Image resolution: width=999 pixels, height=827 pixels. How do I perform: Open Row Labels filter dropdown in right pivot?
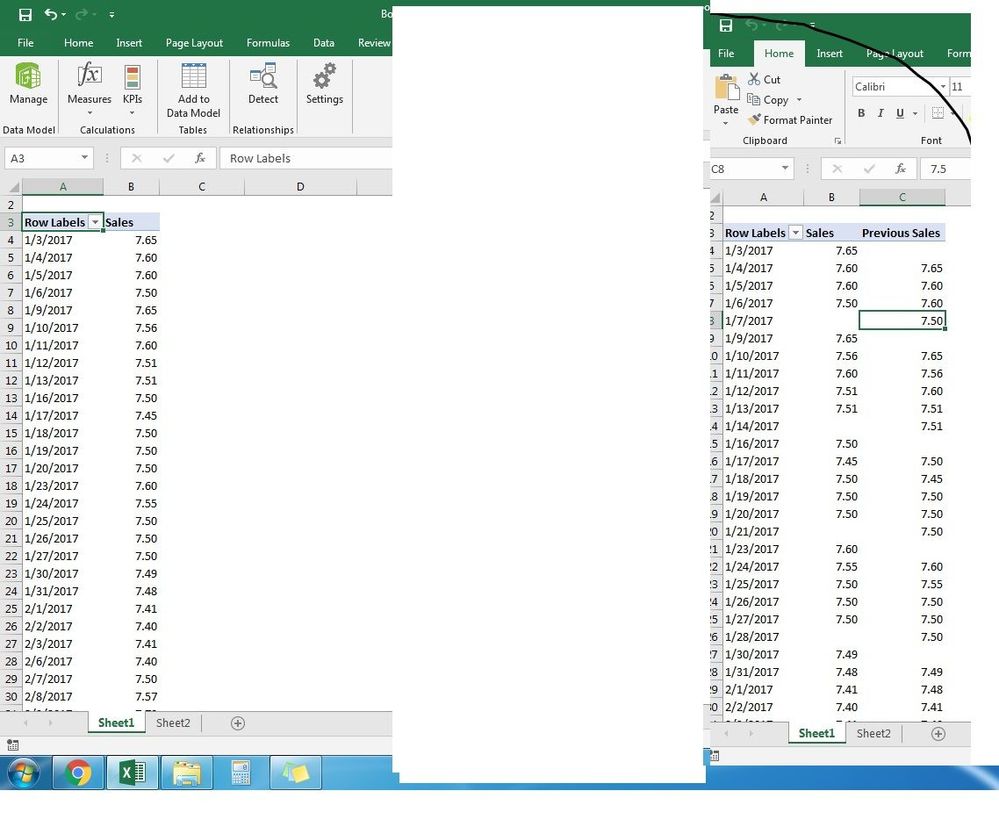coord(795,233)
